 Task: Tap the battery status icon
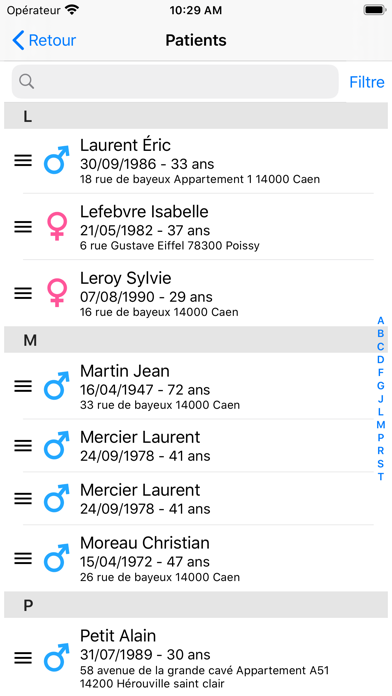375,10
